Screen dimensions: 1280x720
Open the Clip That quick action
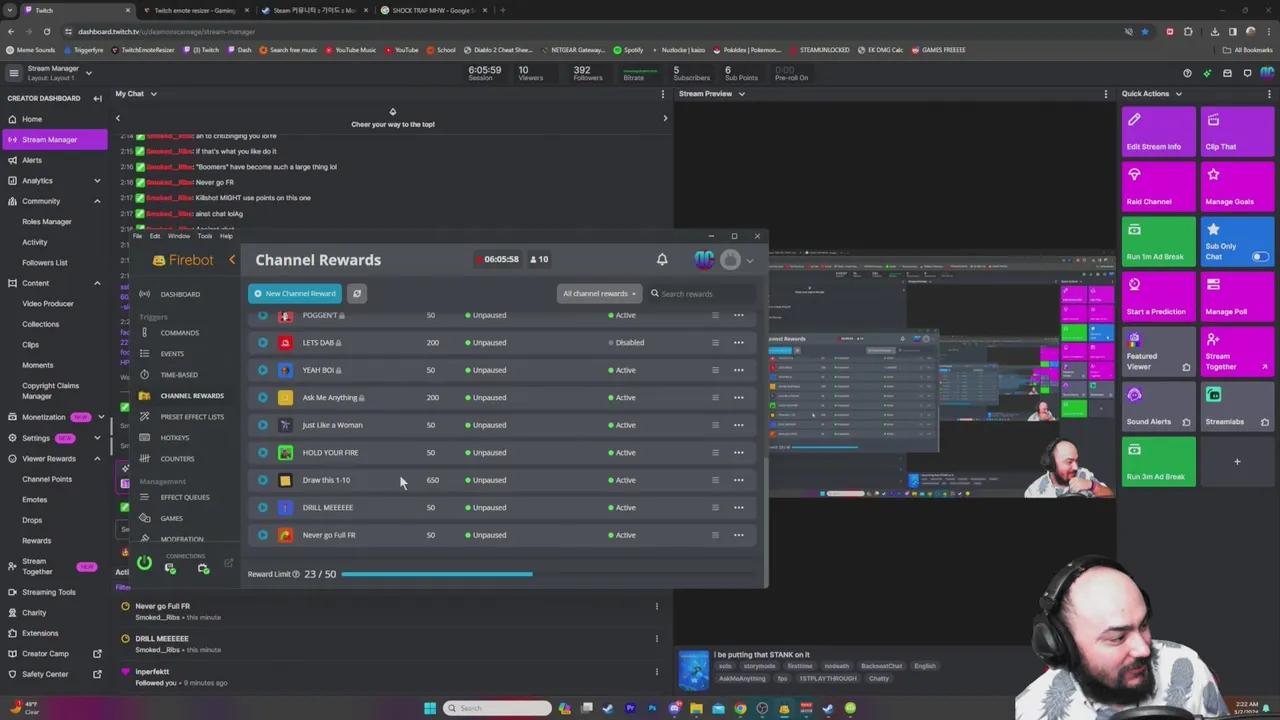pyautogui.click(x=1236, y=133)
